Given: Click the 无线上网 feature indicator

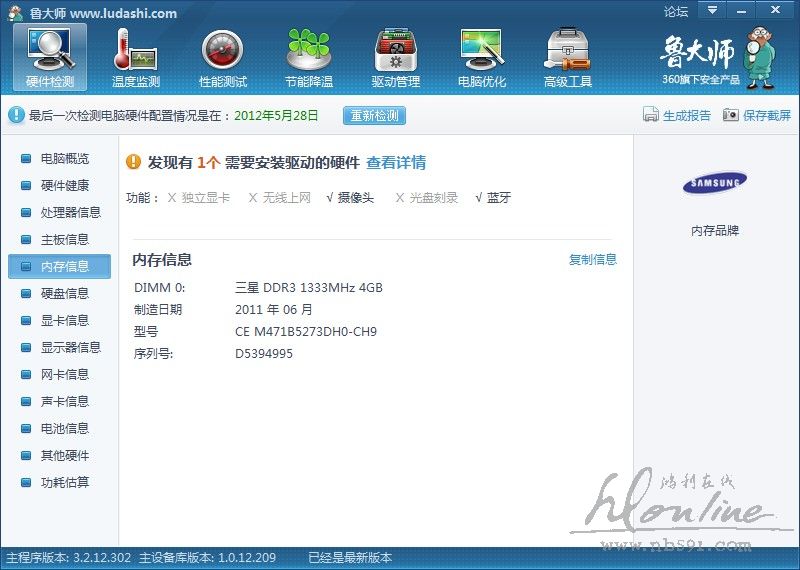Looking at the screenshot, I should 280,198.
